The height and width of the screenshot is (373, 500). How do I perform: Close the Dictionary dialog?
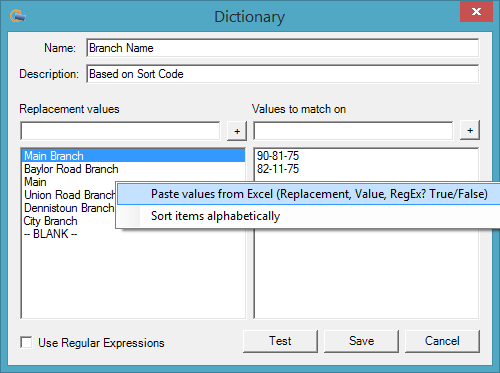tap(476, 11)
